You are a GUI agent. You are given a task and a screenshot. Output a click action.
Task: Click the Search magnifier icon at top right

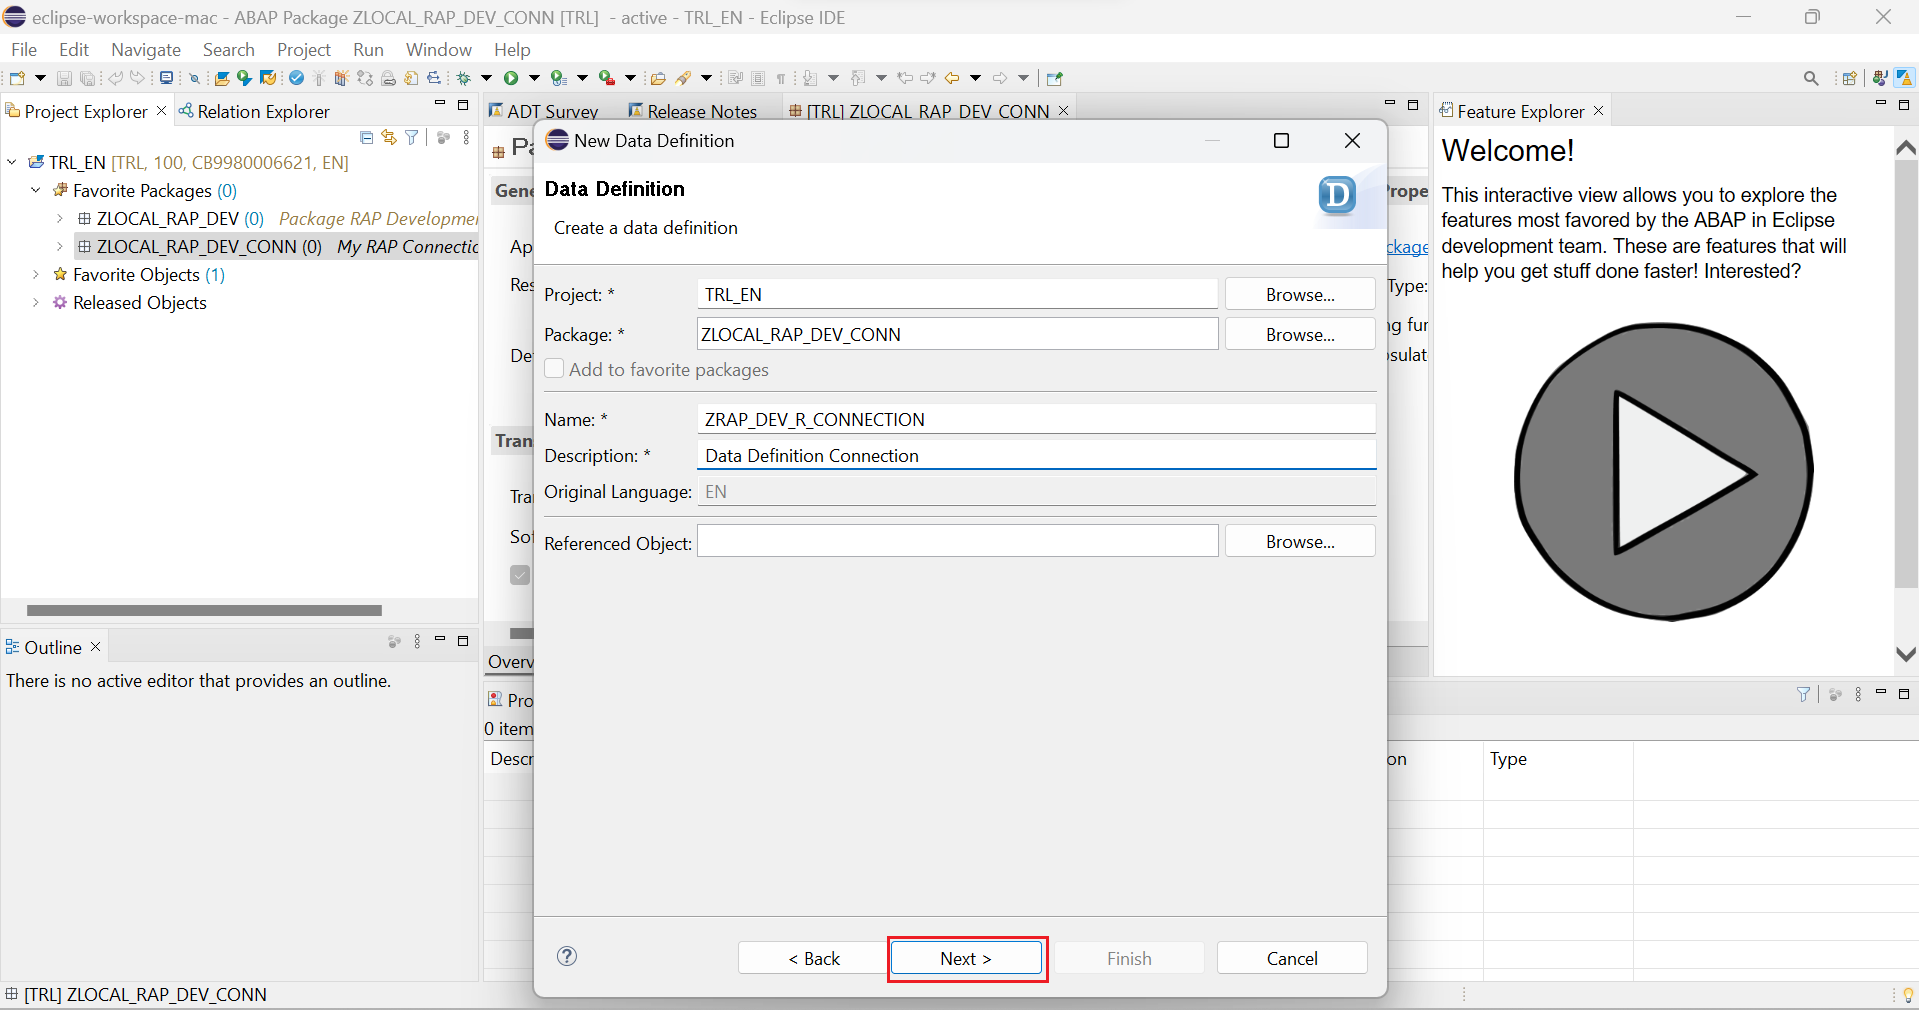1811,78
